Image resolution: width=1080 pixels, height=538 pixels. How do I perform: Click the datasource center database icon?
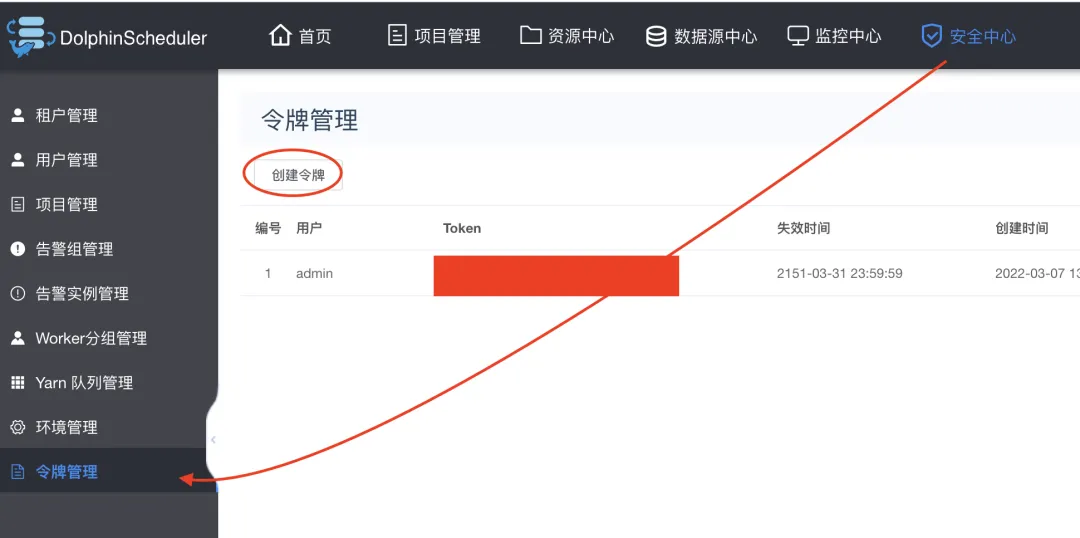(656, 36)
